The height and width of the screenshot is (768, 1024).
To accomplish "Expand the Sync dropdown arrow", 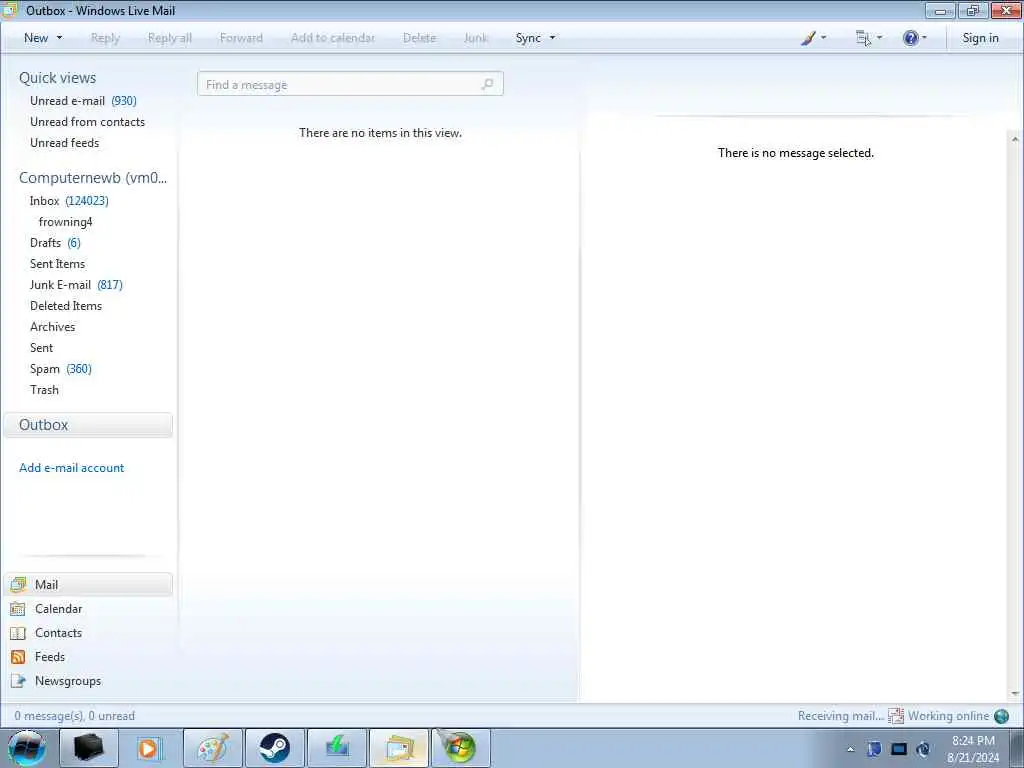I will (x=552, y=38).
